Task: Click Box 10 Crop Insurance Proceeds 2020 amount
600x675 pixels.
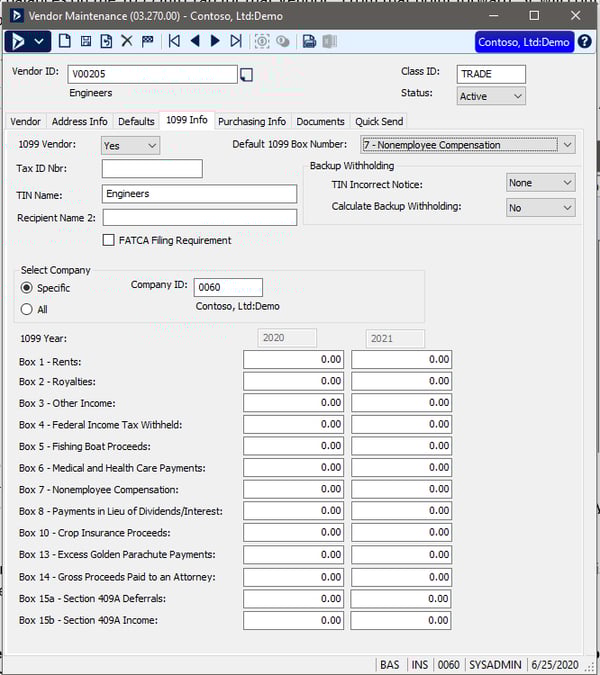Action: pyautogui.click(x=294, y=532)
